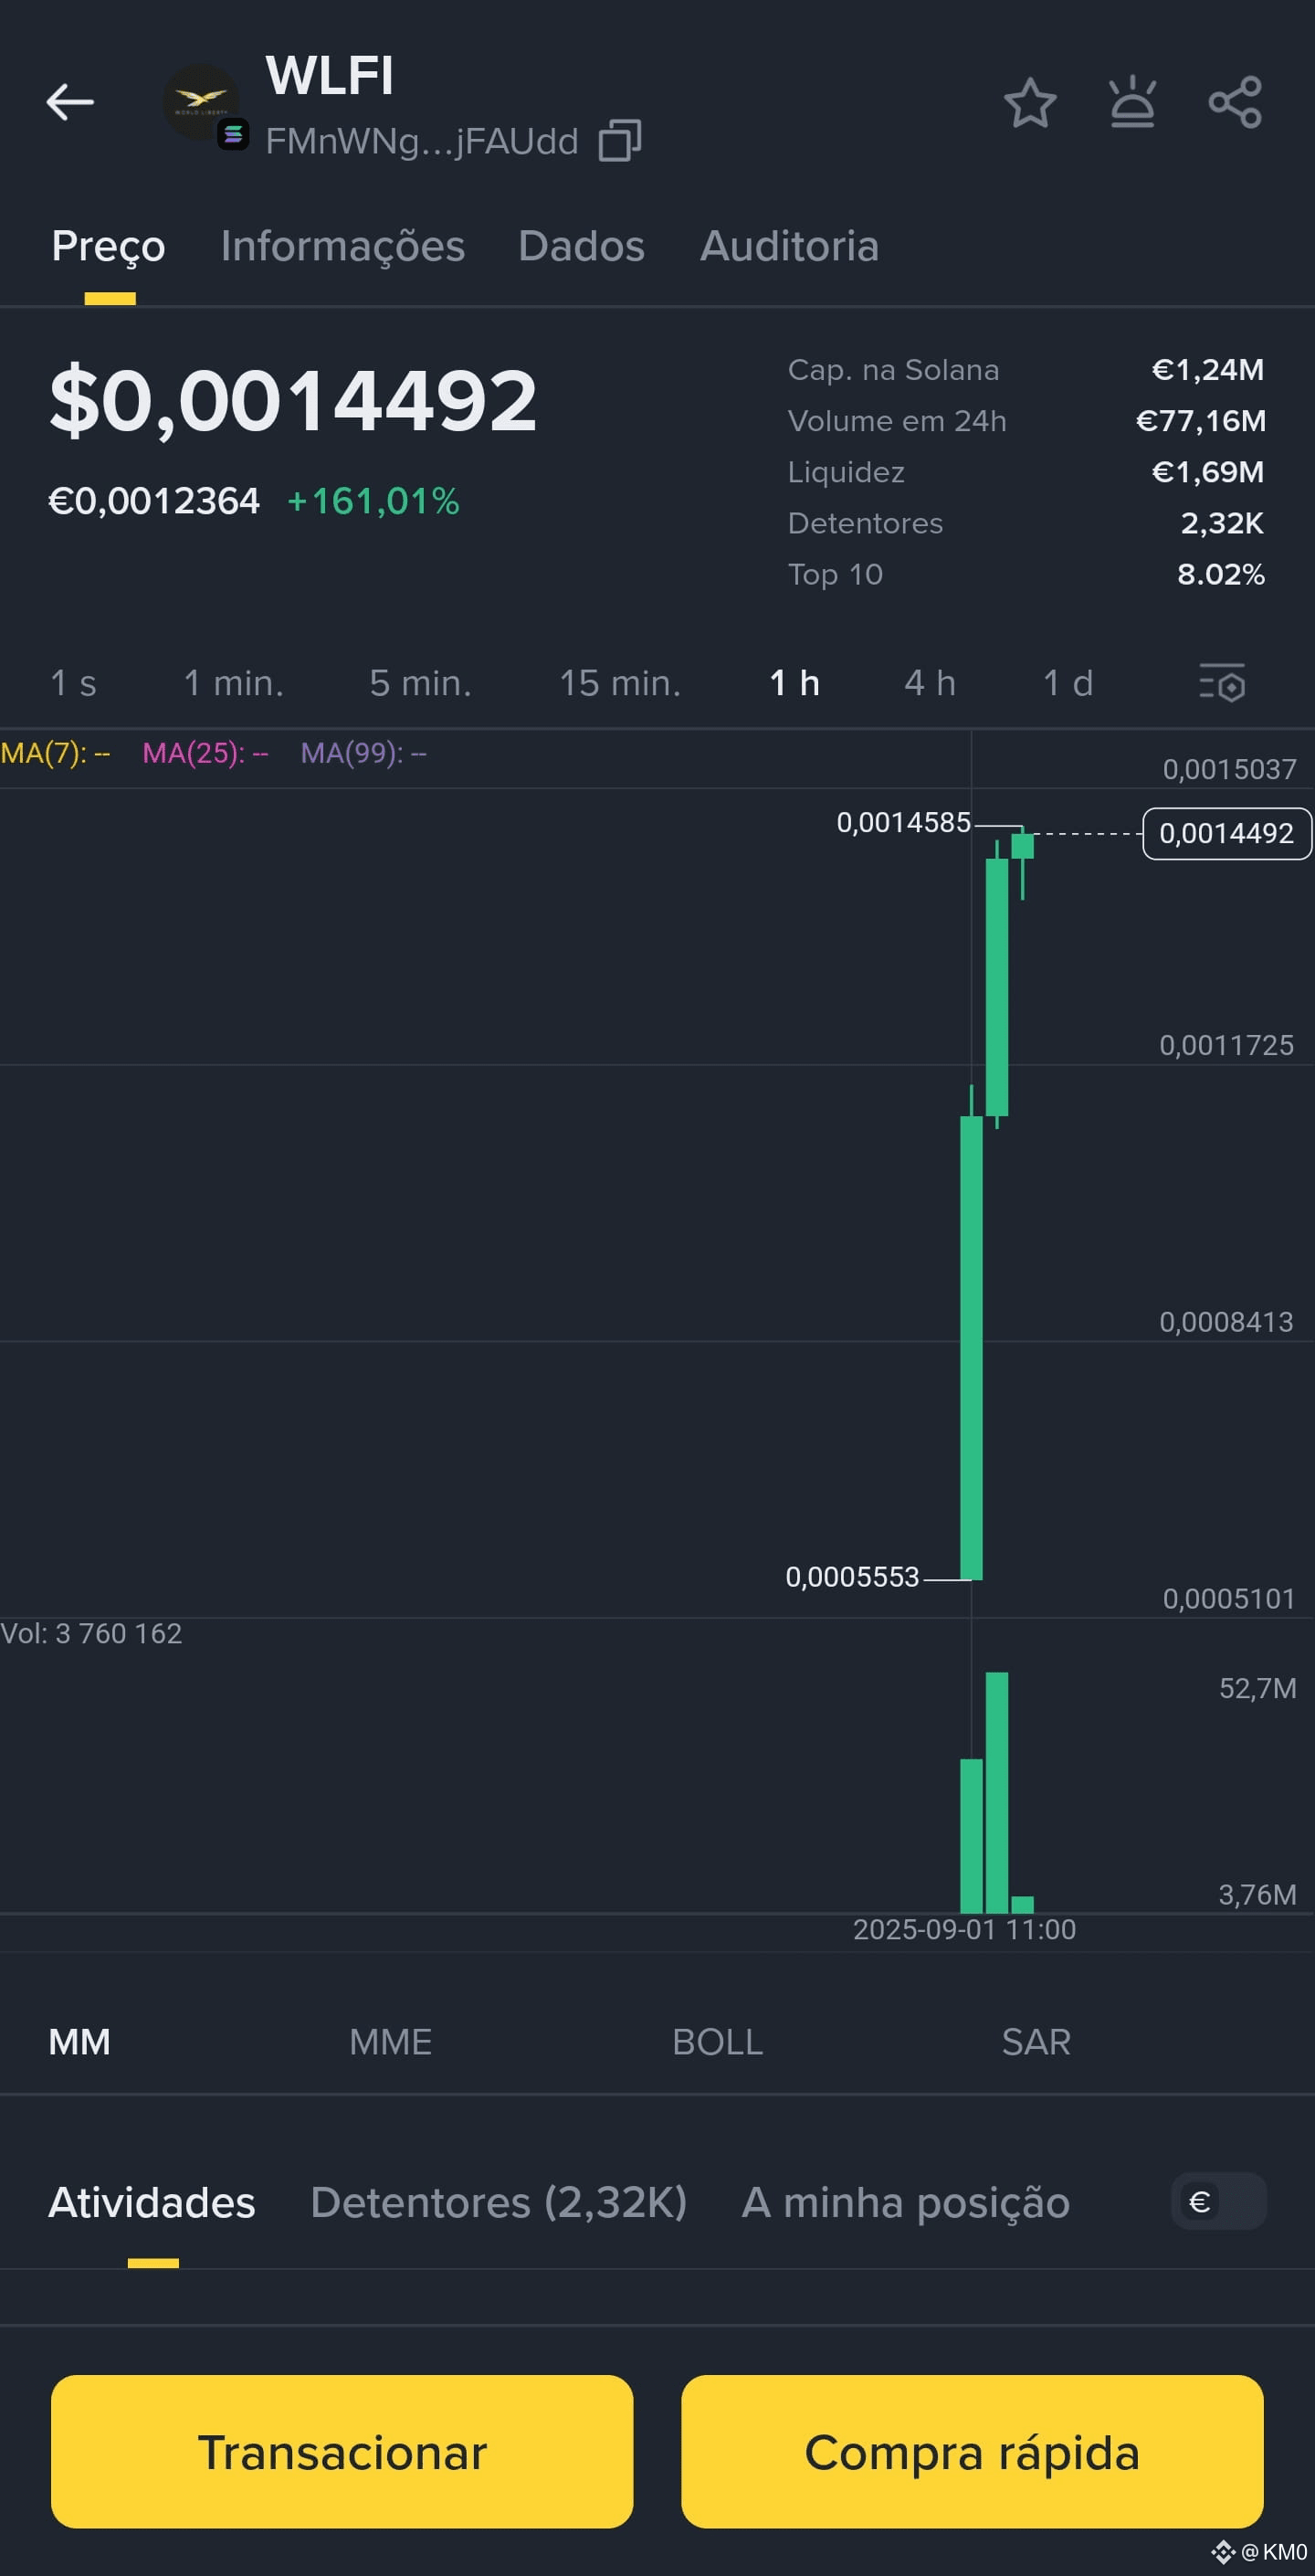Image resolution: width=1315 pixels, height=2576 pixels.
Task: Tap the Volume em 24h value €77,16M
Action: (1200, 420)
